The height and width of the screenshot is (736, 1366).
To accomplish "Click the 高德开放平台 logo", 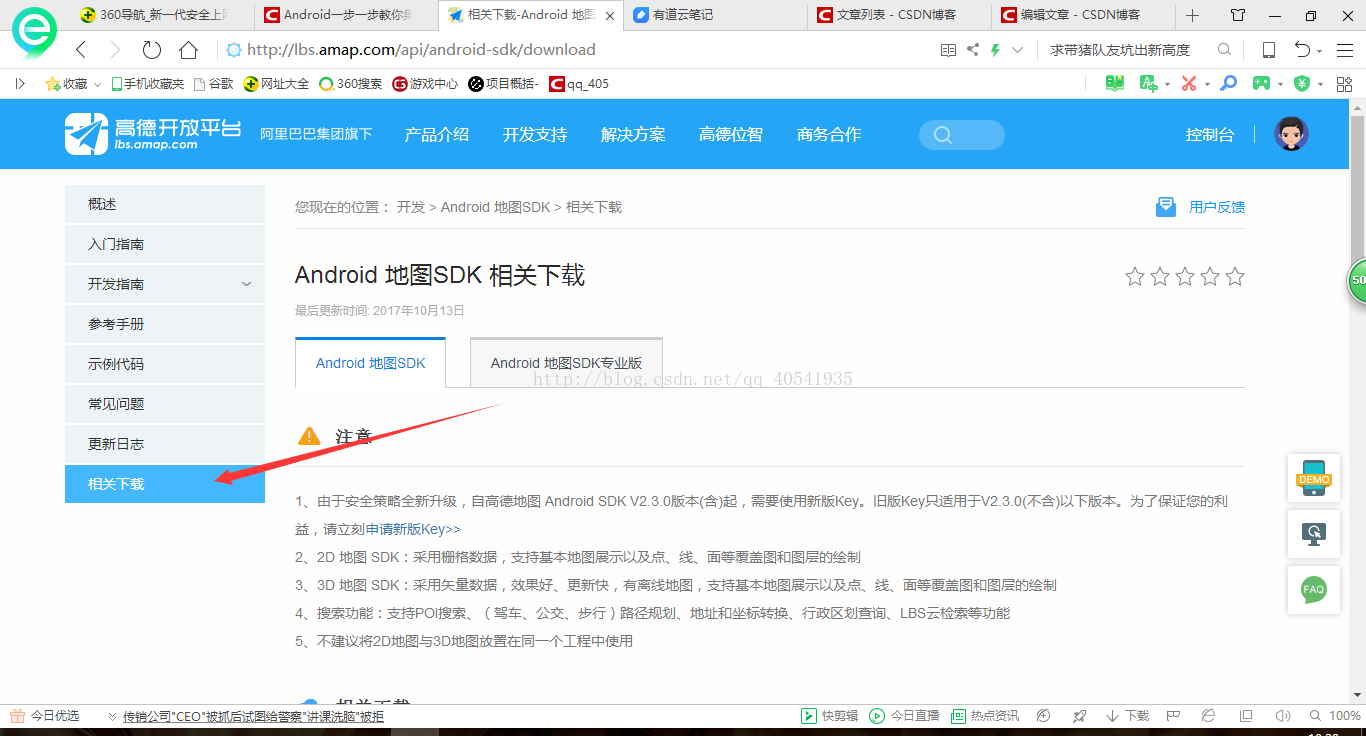I will 154,134.
